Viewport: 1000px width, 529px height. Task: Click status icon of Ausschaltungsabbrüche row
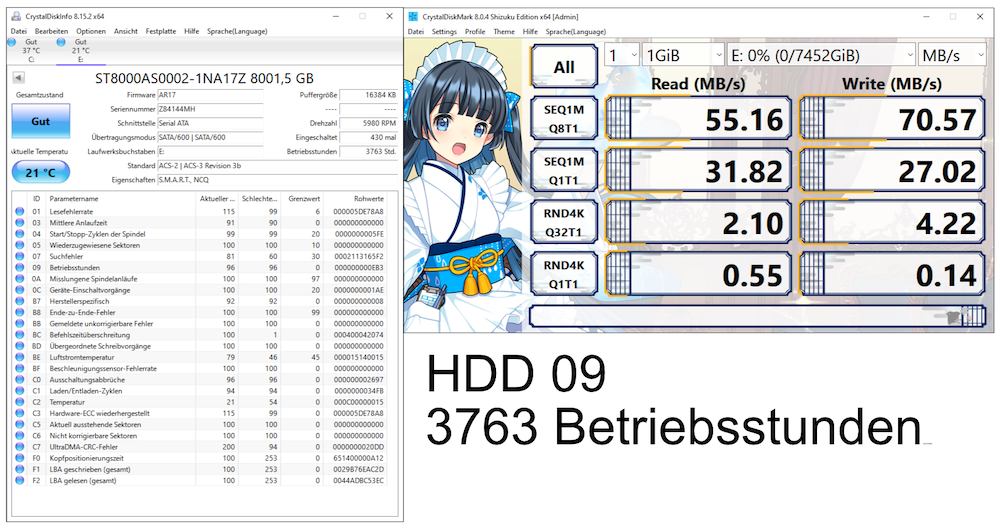pos(20,380)
